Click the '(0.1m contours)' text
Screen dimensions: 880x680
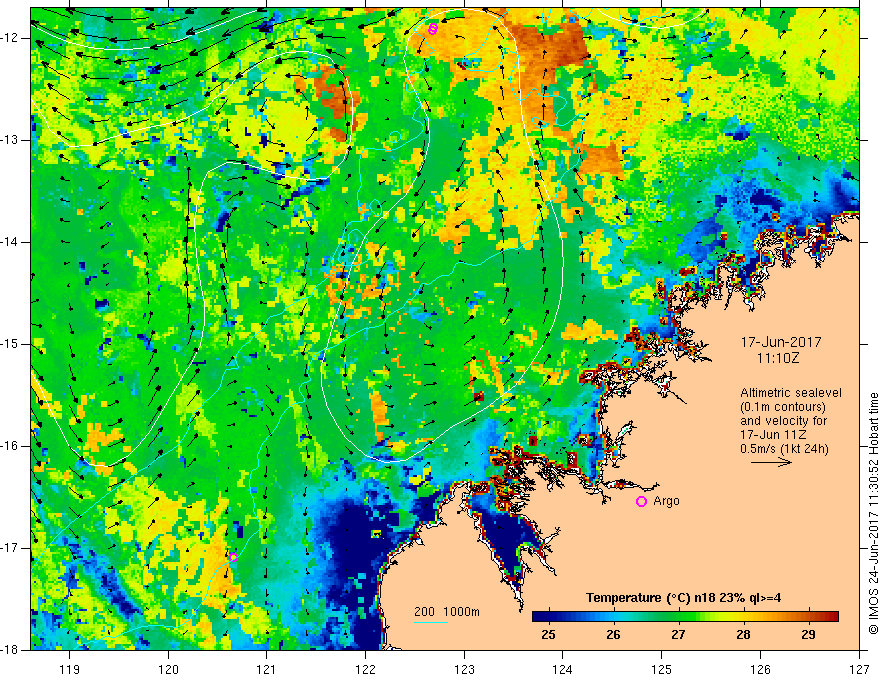click(782, 407)
